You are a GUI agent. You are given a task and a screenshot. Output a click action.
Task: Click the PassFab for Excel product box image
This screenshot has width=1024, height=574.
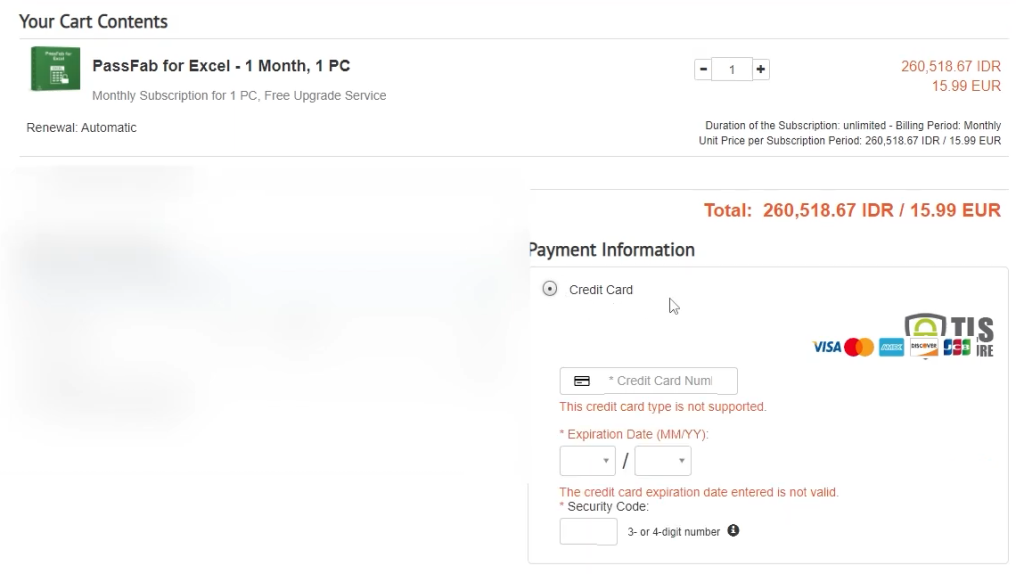pos(55,69)
